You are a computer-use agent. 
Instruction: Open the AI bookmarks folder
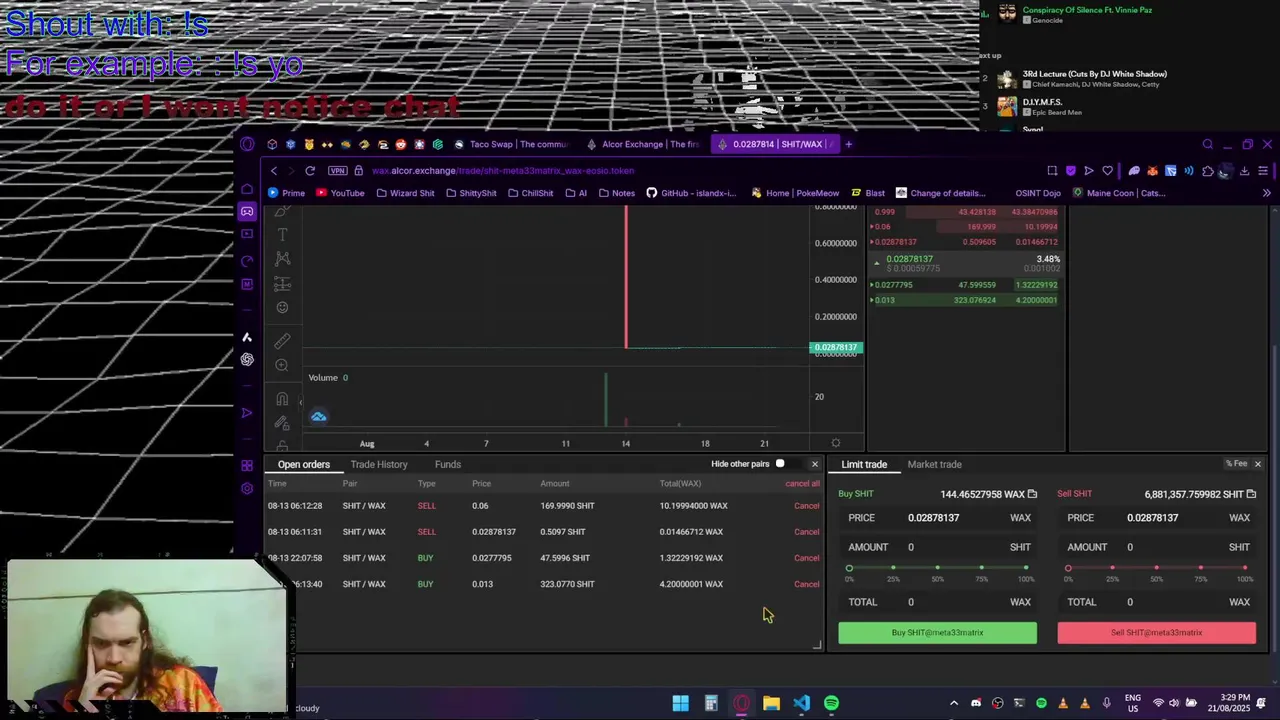[576, 193]
